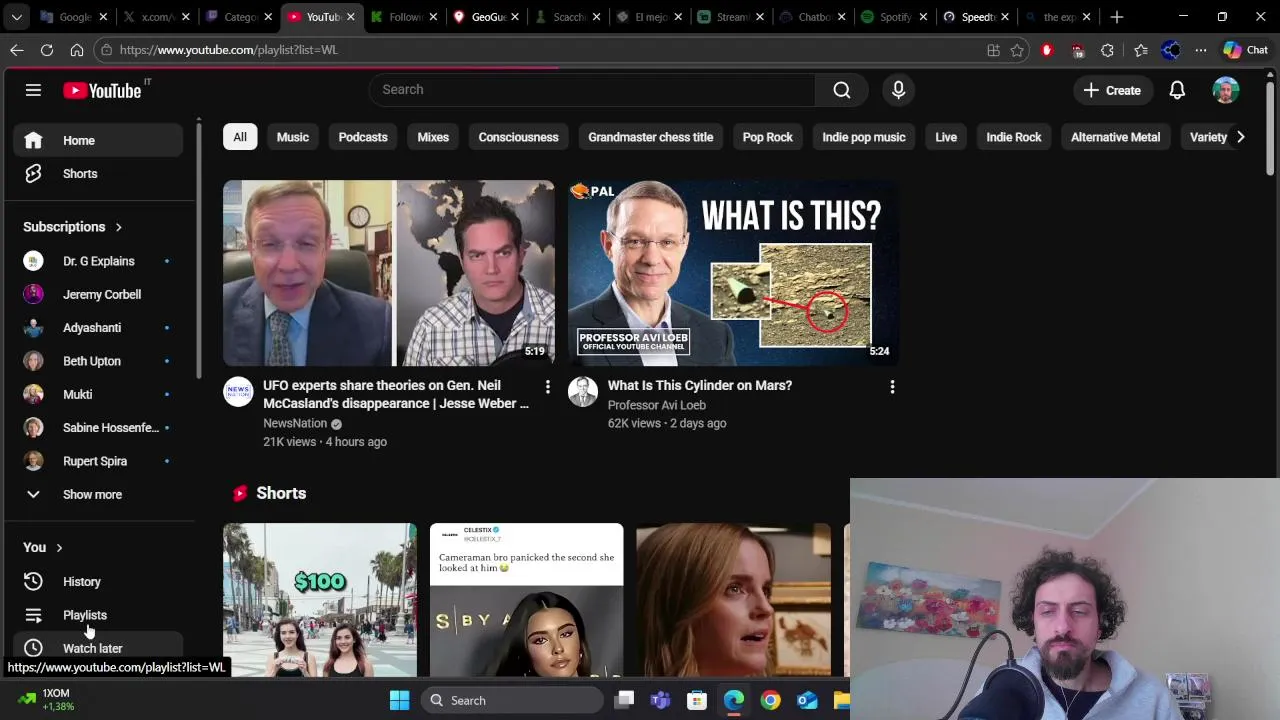Expand the Subscriptions section arrow
Image resolution: width=1280 pixels, height=720 pixels.
tap(118, 227)
